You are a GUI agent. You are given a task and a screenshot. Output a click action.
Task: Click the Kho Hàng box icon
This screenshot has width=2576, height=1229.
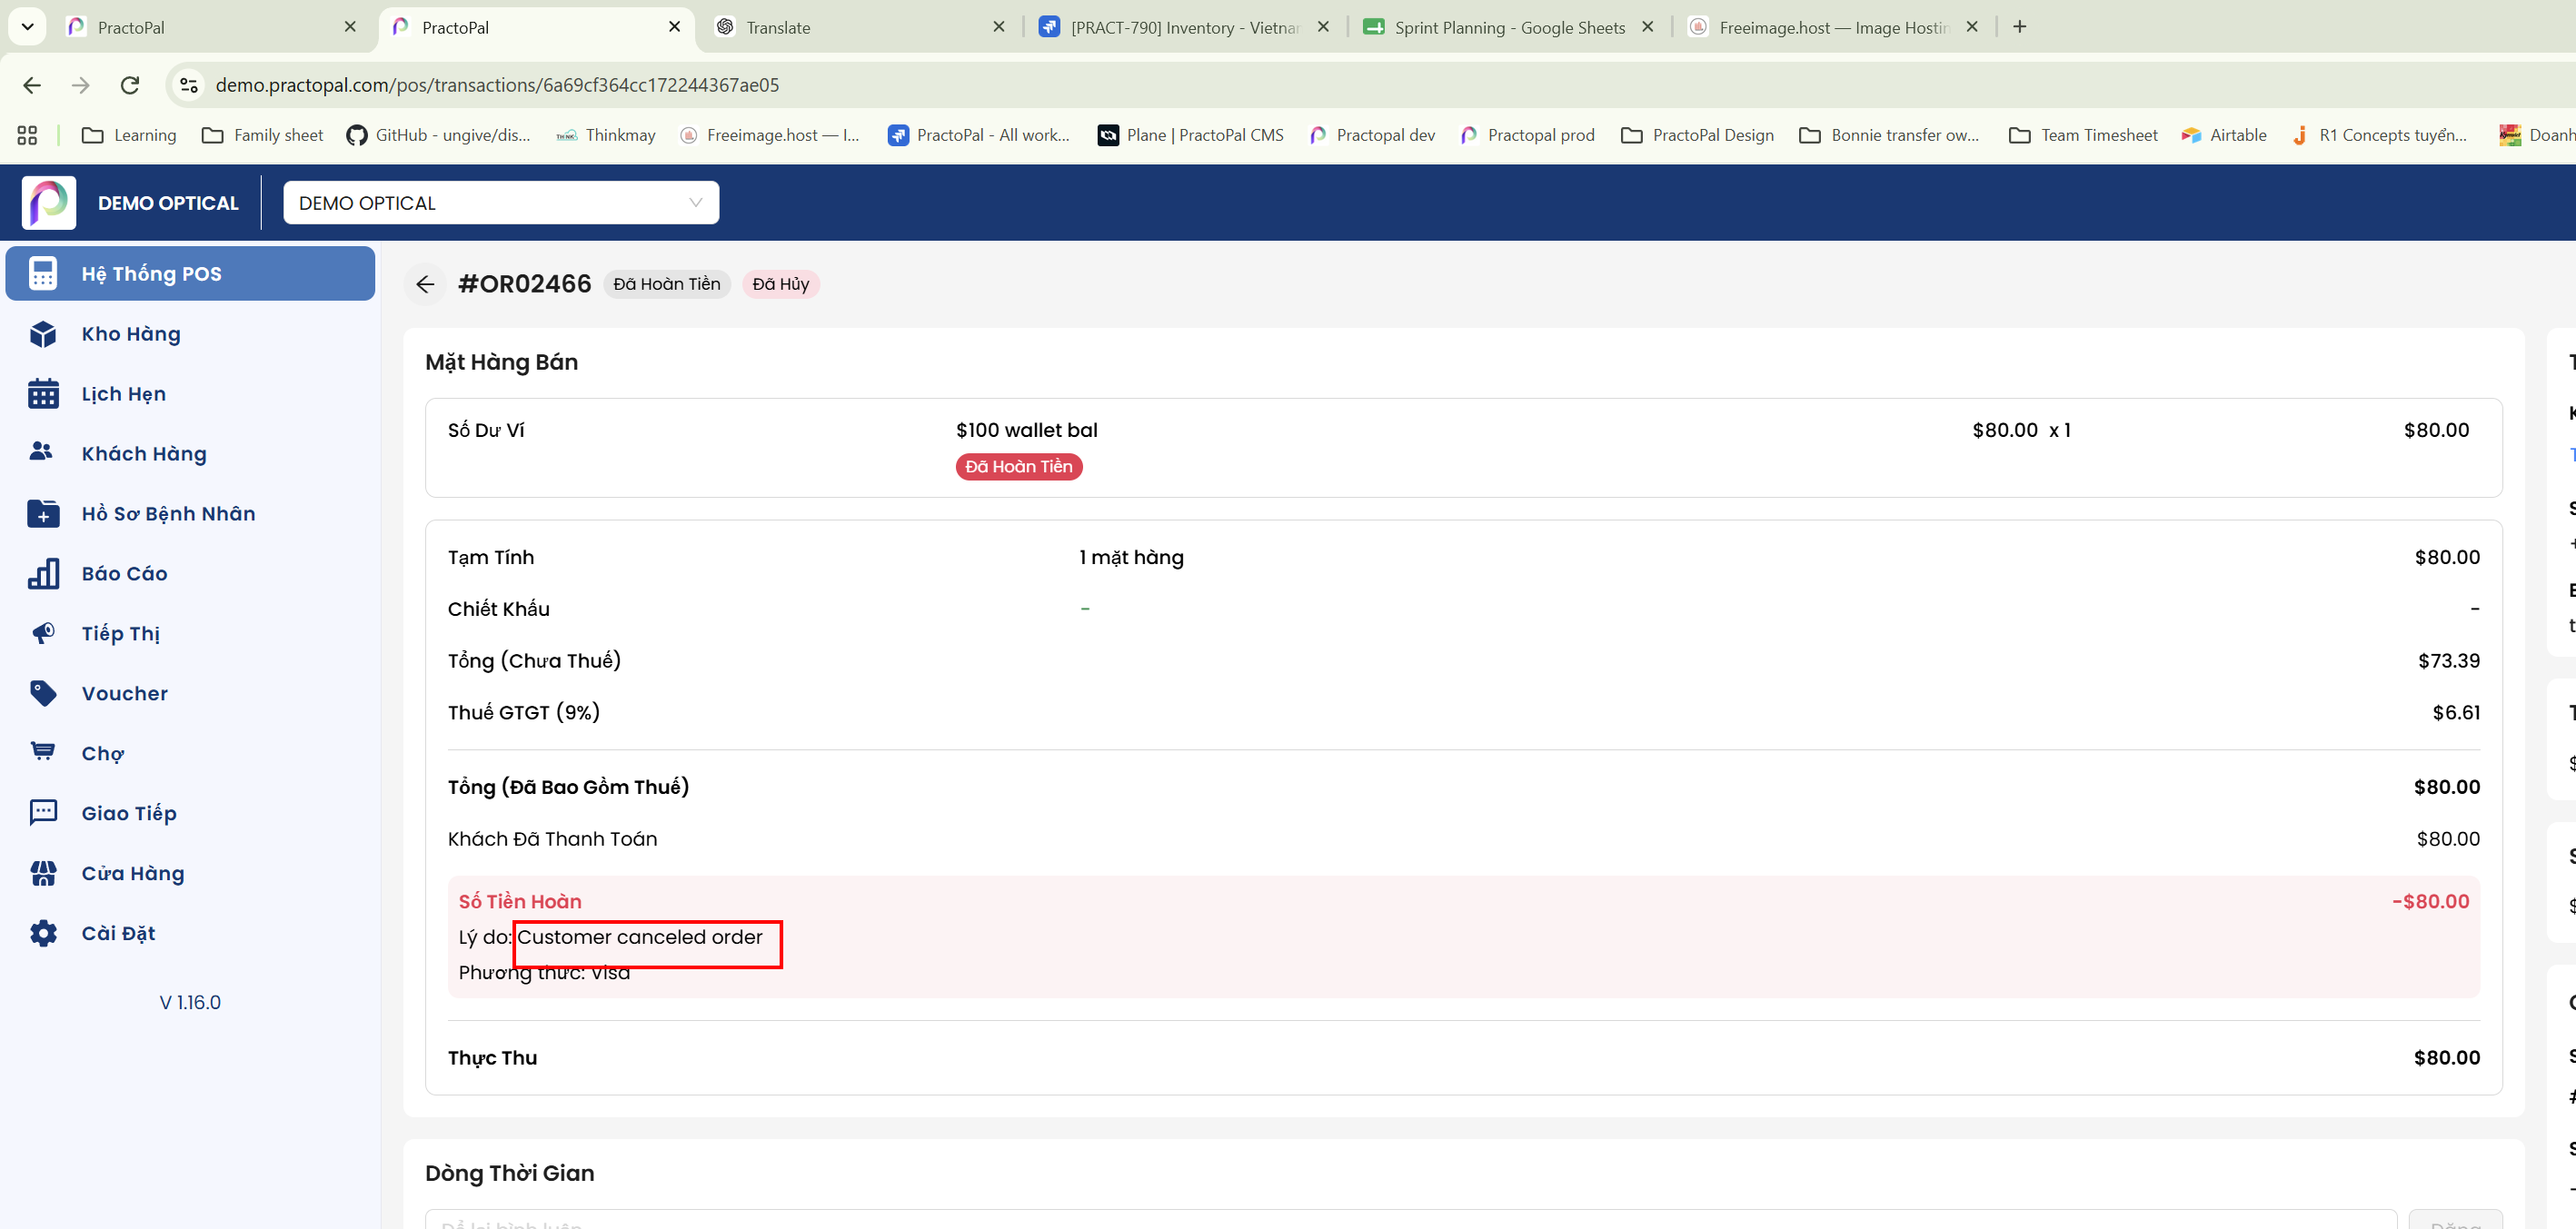pos(43,334)
